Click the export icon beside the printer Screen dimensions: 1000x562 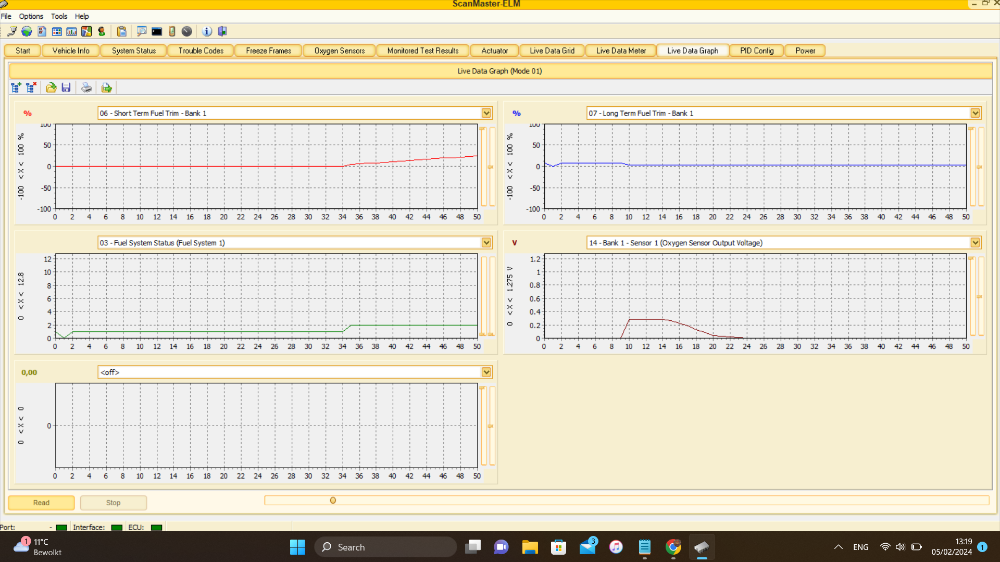click(106, 88)
